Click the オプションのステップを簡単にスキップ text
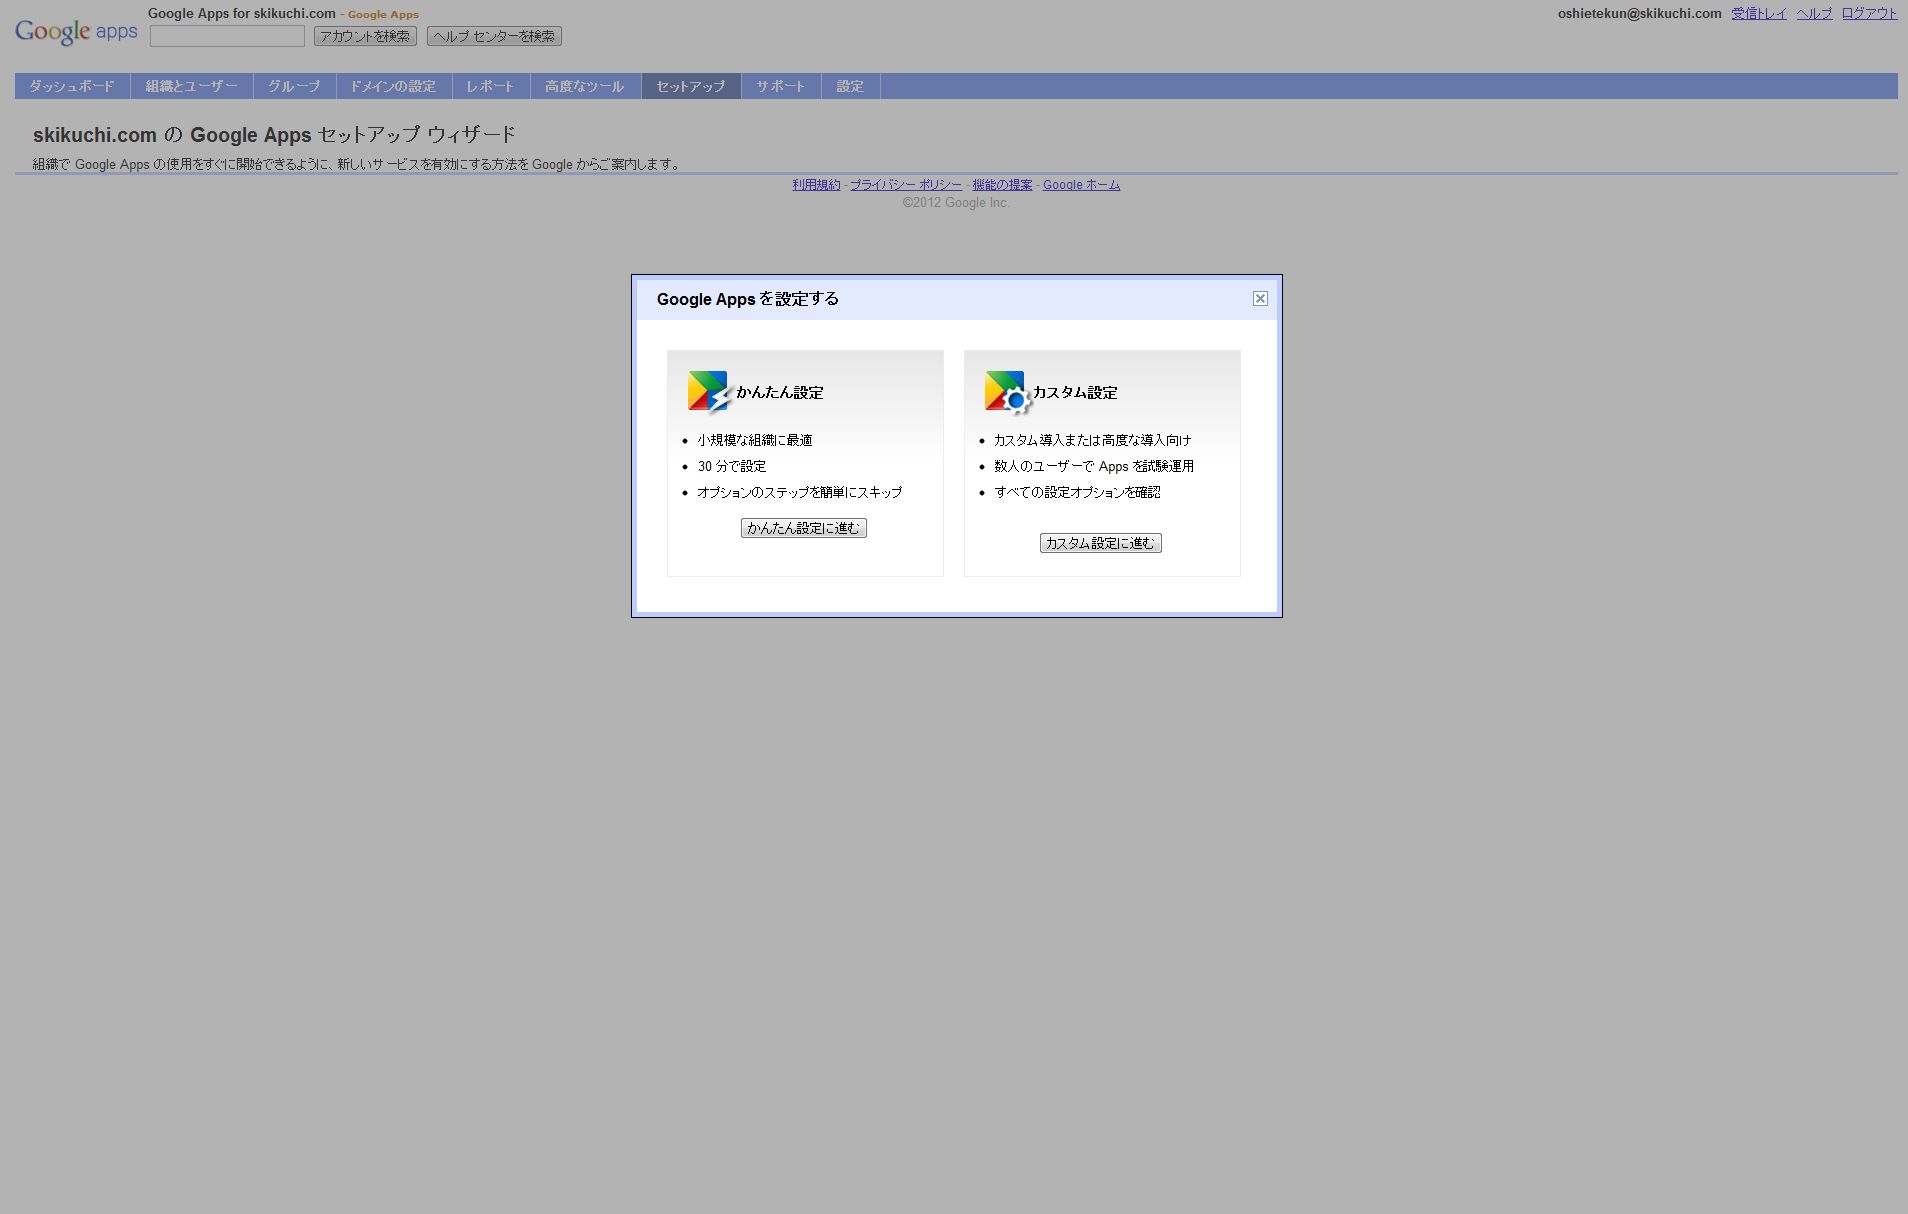This screenshot has width=1908, height=1214. click(800, 492)
